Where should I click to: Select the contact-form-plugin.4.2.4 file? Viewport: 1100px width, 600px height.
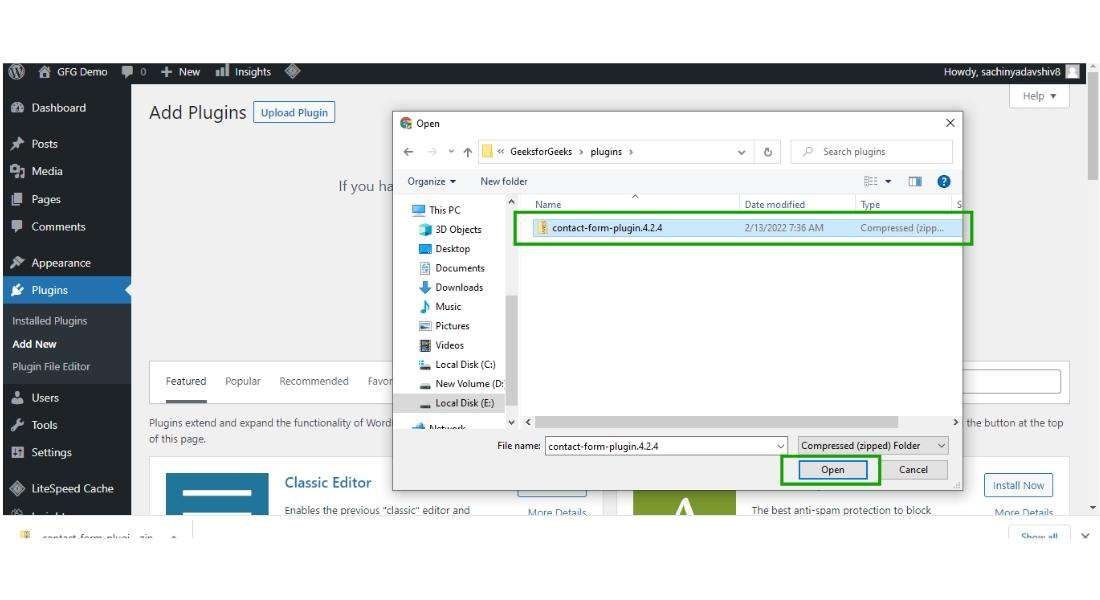coord(747,227)
